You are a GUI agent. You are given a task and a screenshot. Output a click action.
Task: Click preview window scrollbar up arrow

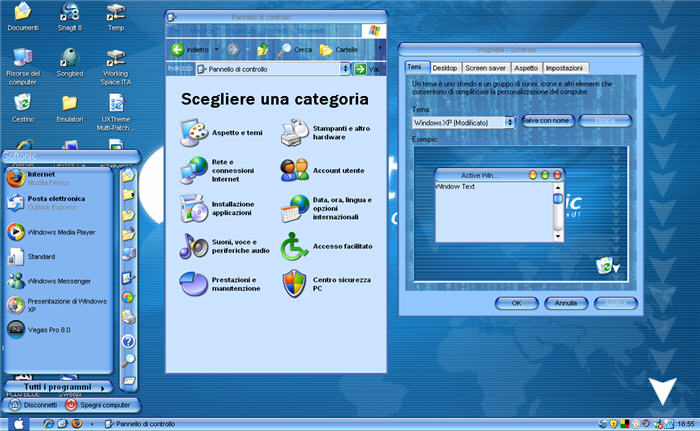click(x=558, y=187)
